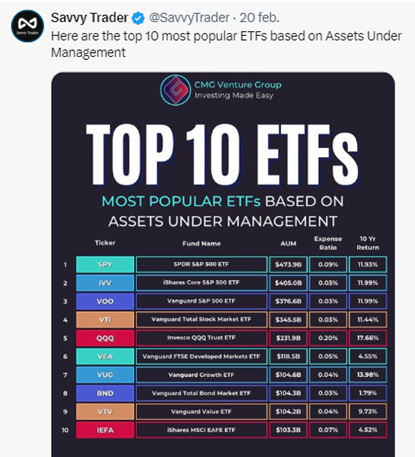Select the BND ticker cell

click(x=105, y=393)
